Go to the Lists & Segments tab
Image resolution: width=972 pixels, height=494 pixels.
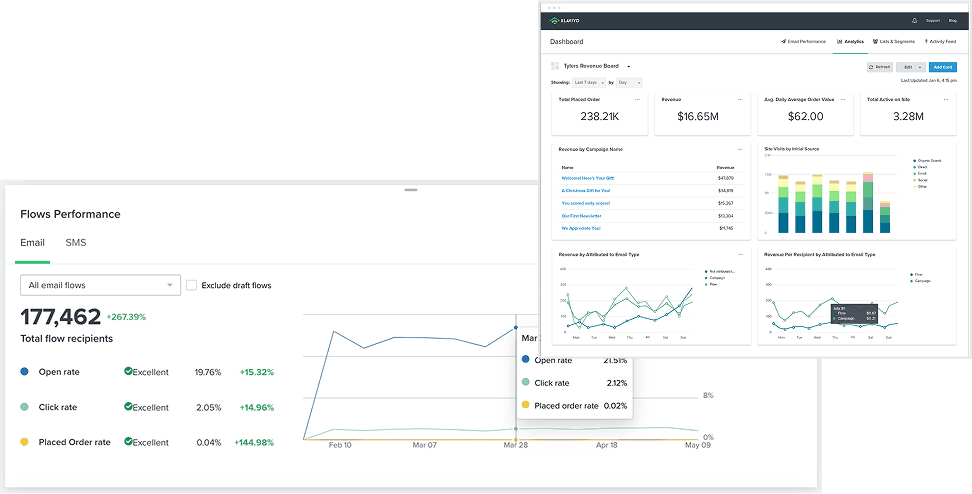(893, 42)
